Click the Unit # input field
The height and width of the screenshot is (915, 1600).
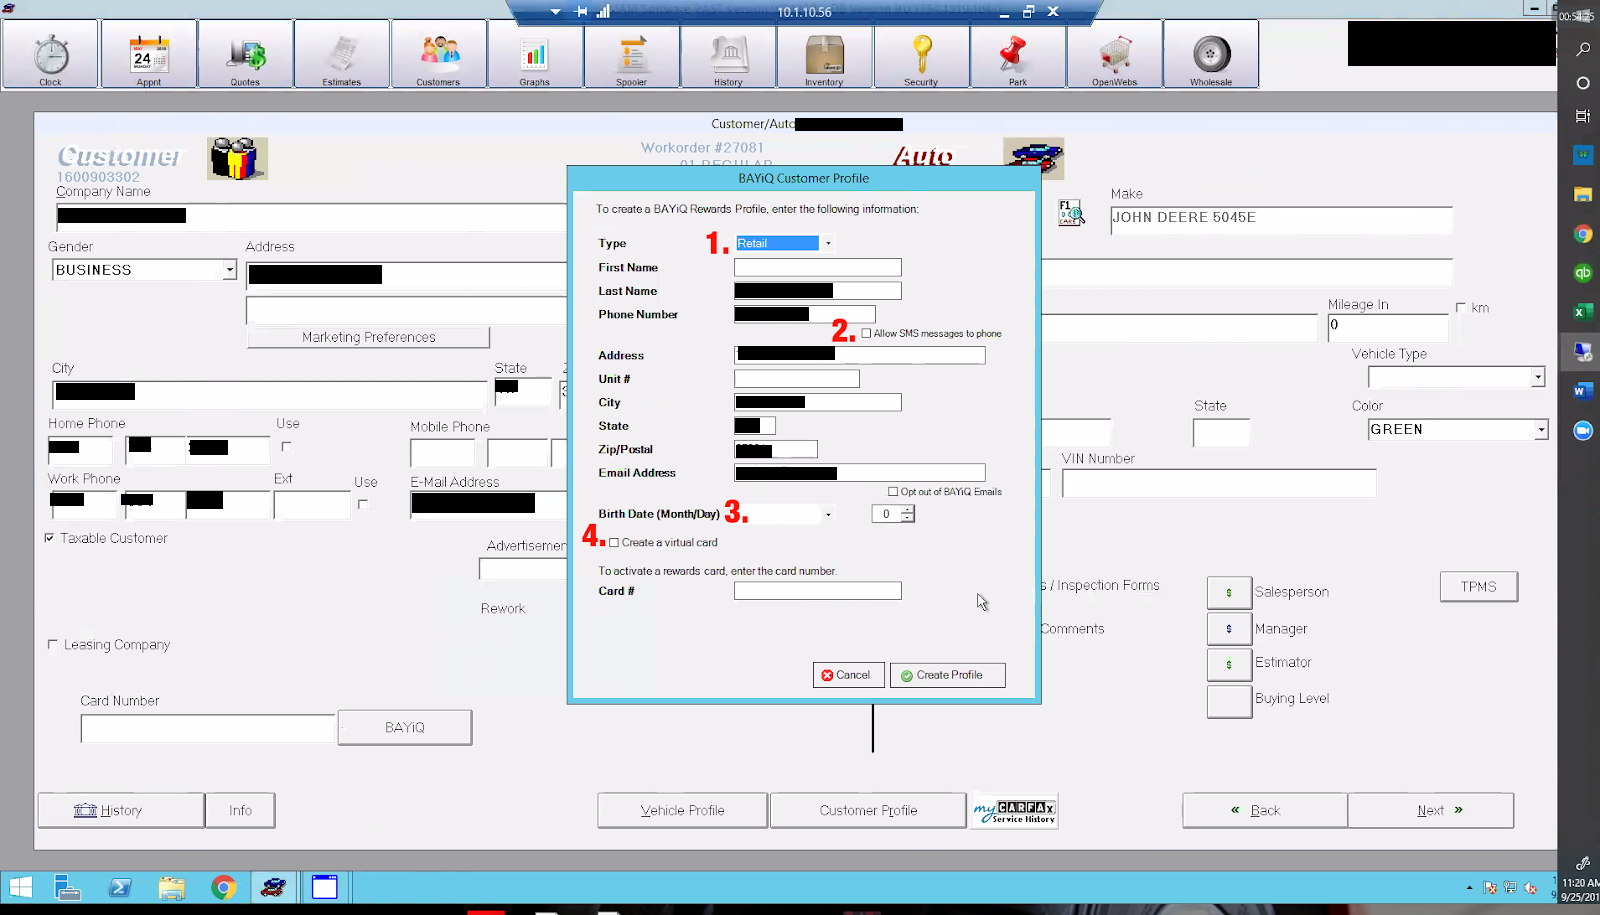click(x=796, y=379)
